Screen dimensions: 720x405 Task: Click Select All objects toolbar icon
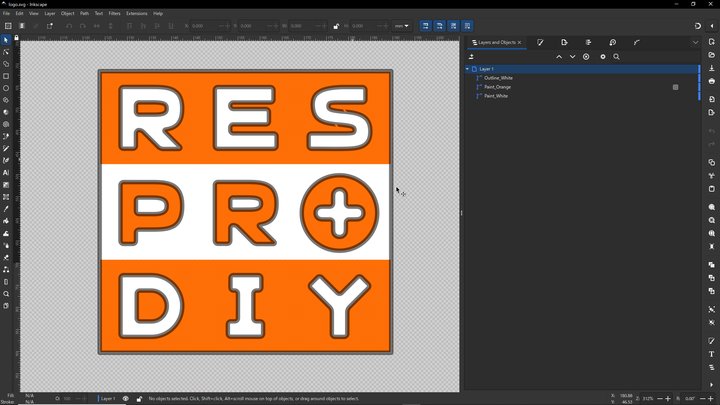(x=8, y=26)
